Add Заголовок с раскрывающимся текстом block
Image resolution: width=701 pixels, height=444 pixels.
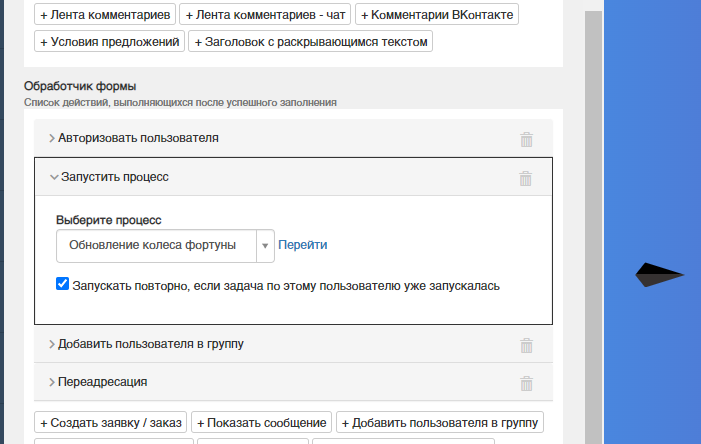click(311, 41)
